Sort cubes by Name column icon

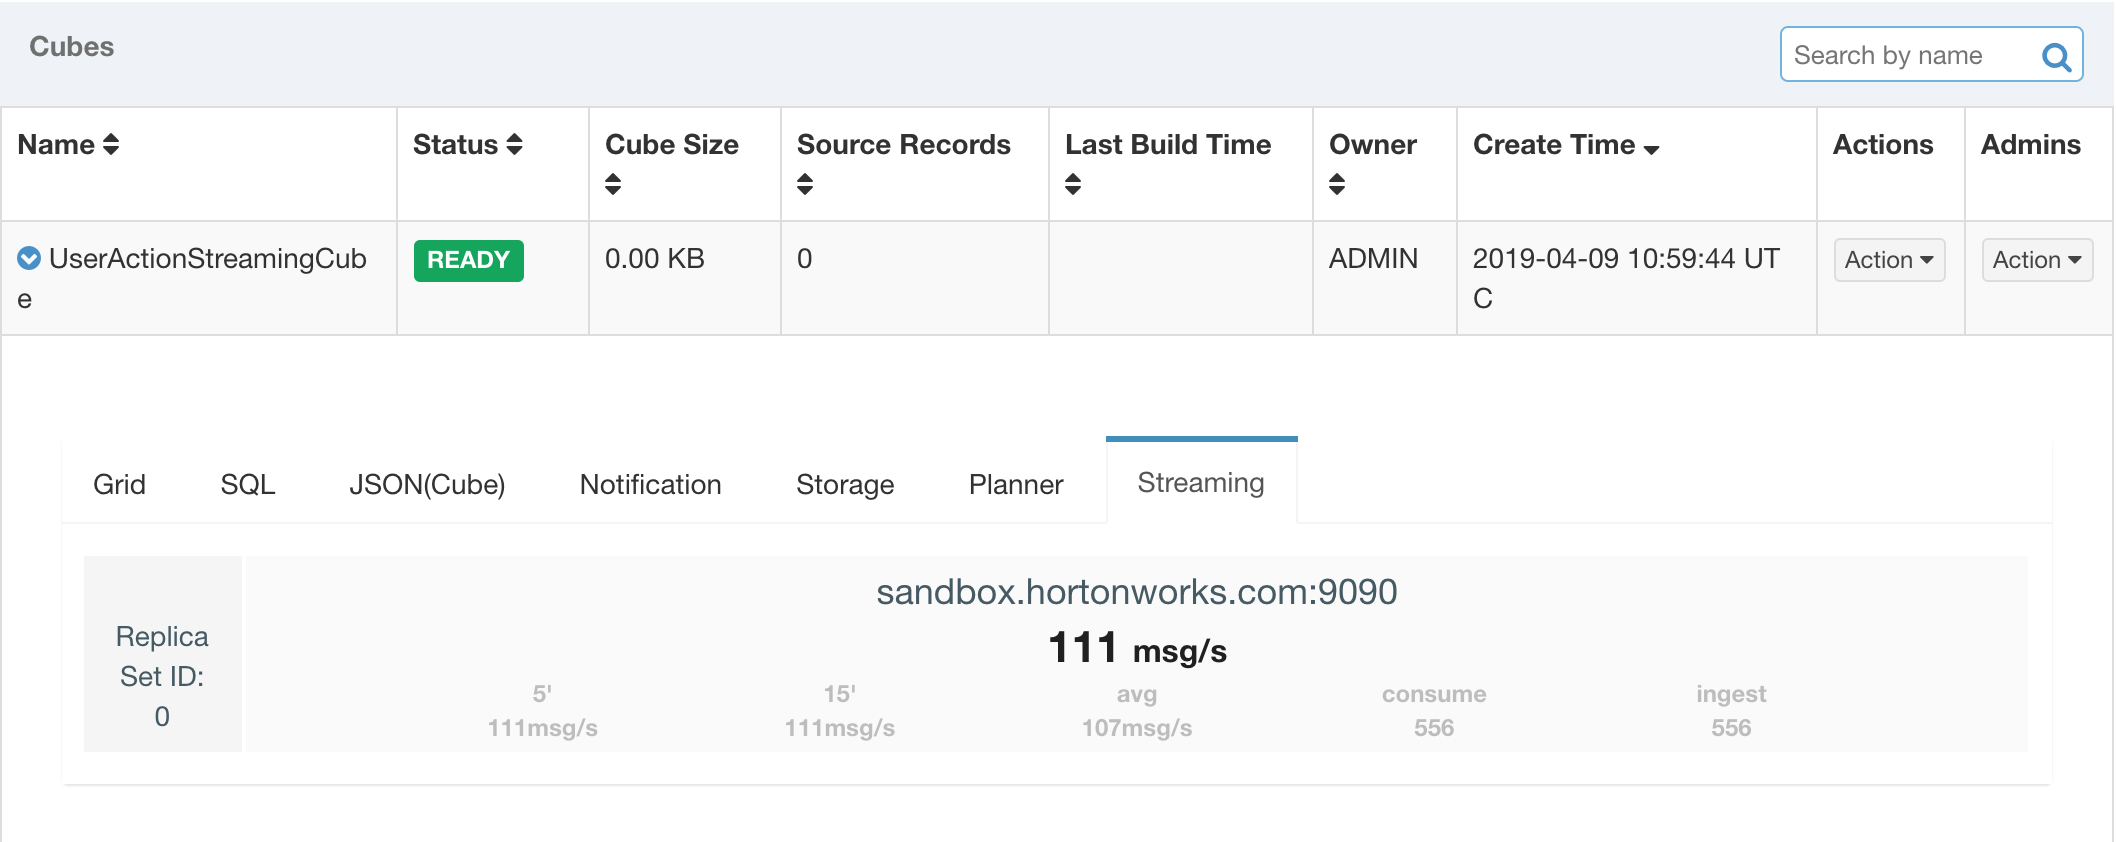[x=111, y=145]
